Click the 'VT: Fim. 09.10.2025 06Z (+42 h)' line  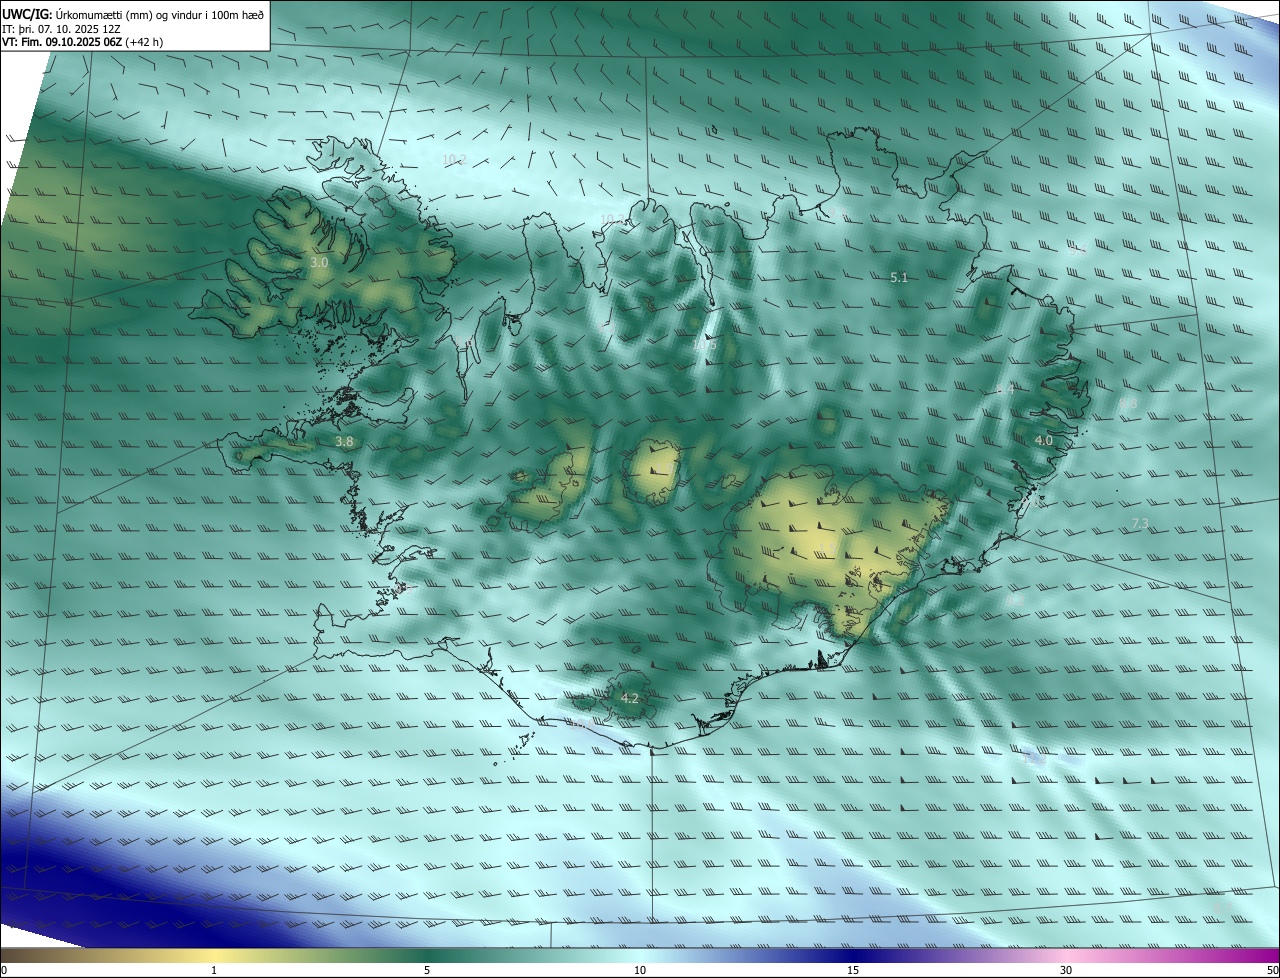tap(84, 43)
